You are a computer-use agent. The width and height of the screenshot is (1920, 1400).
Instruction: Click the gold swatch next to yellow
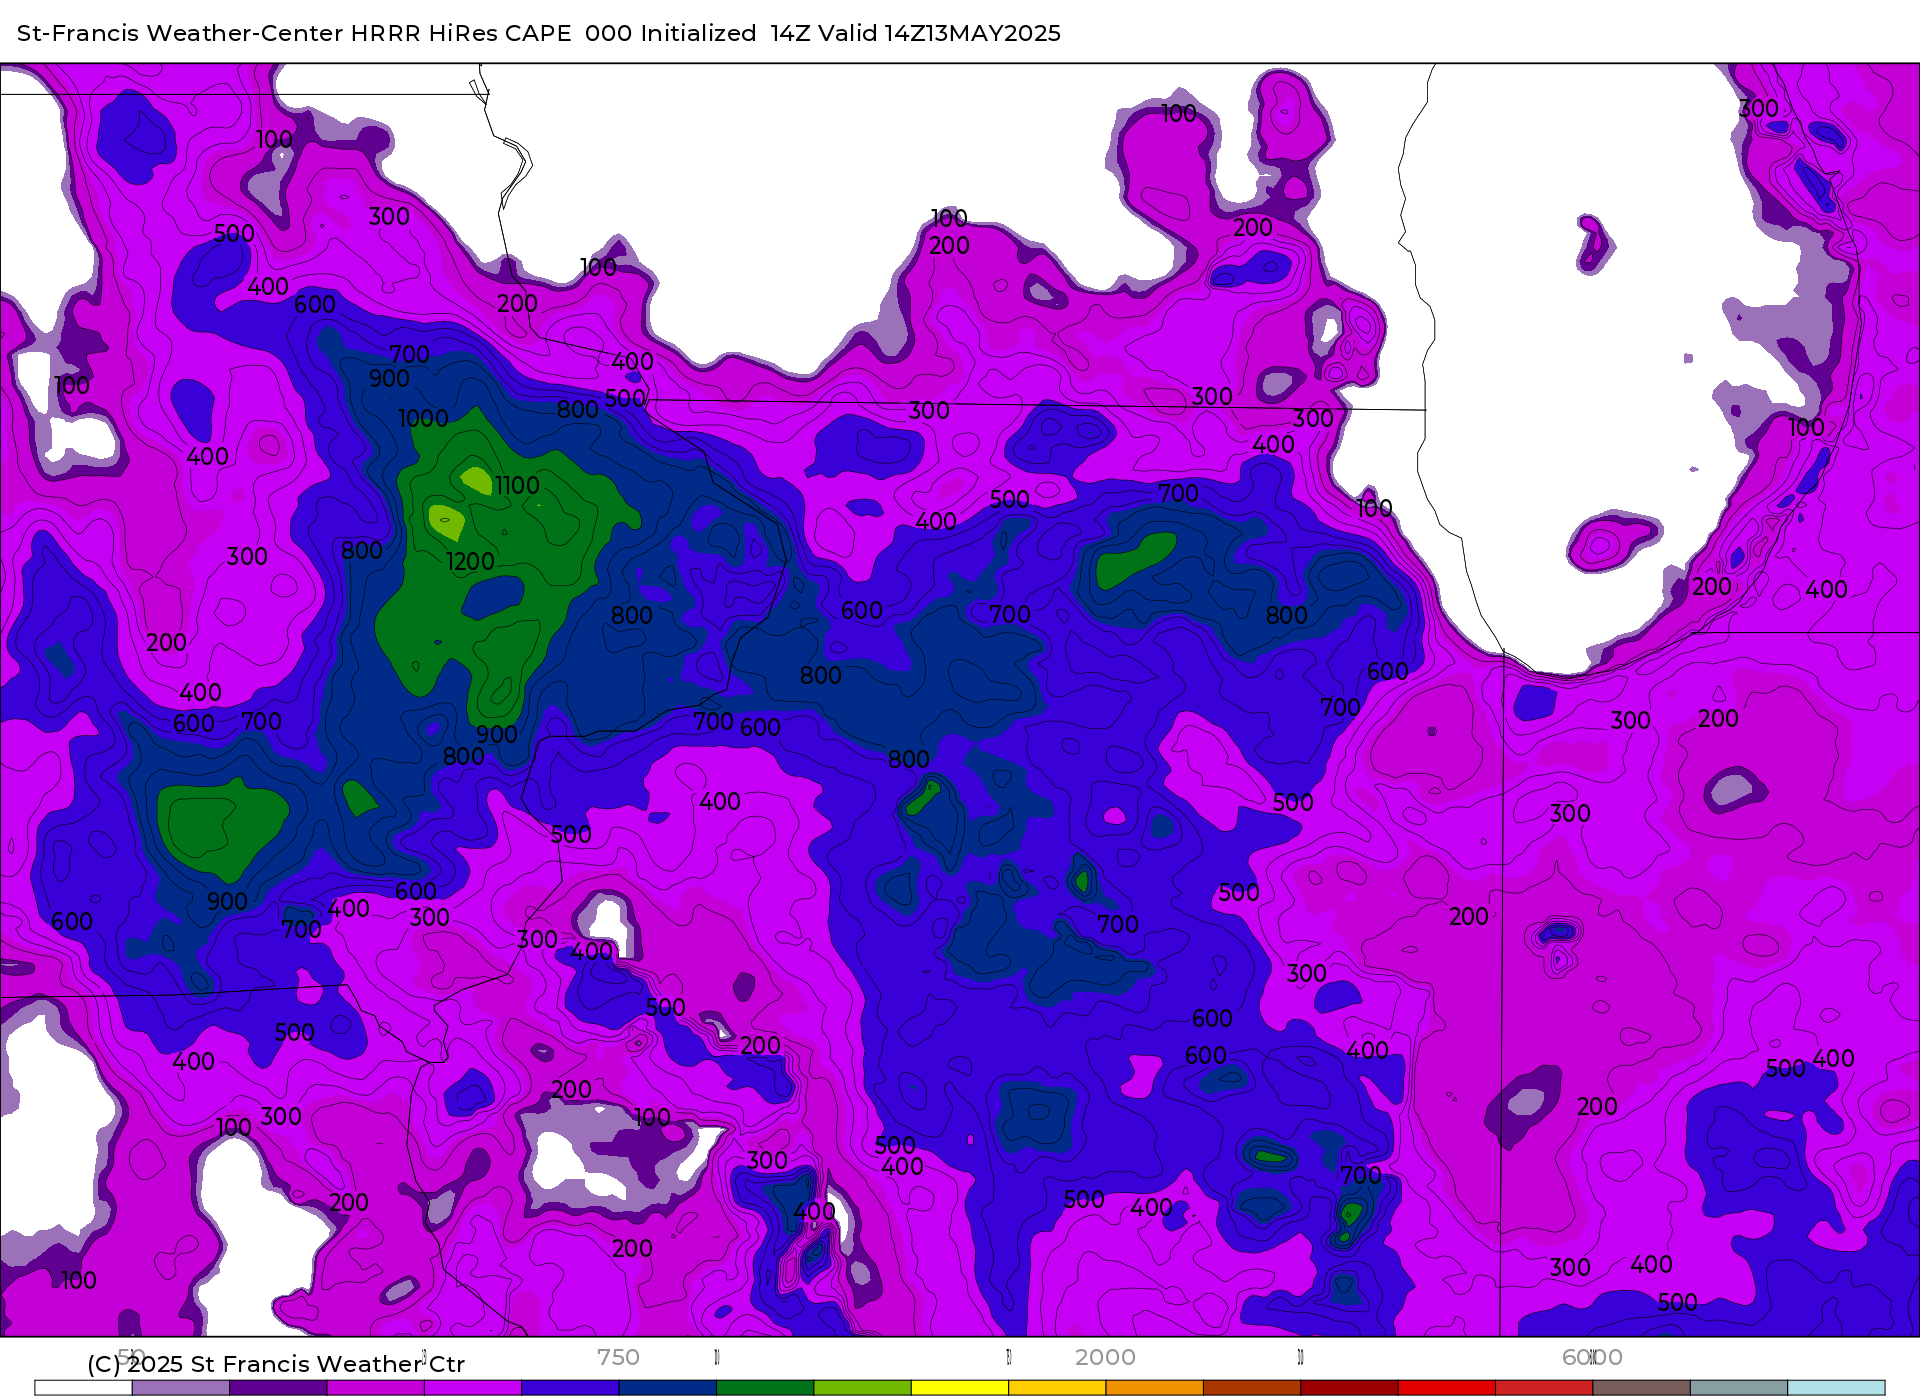pos(1057,1388)
